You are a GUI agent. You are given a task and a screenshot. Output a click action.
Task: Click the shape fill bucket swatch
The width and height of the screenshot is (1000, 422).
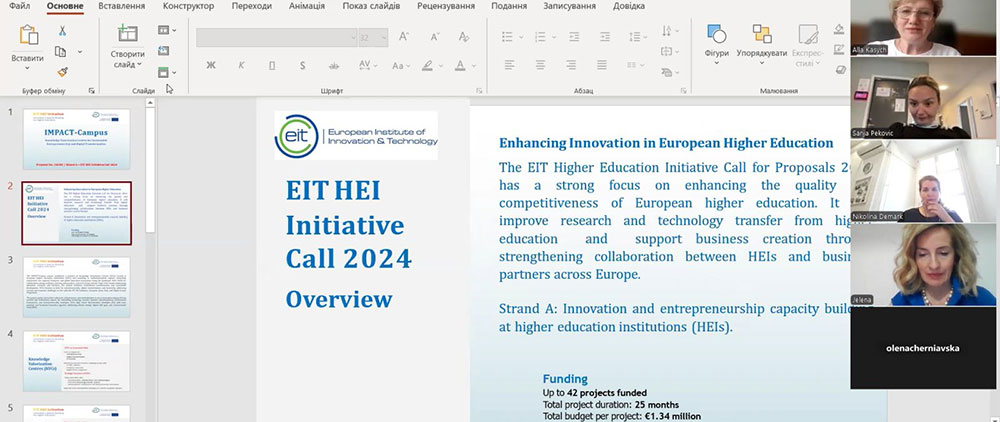[839, 29]
